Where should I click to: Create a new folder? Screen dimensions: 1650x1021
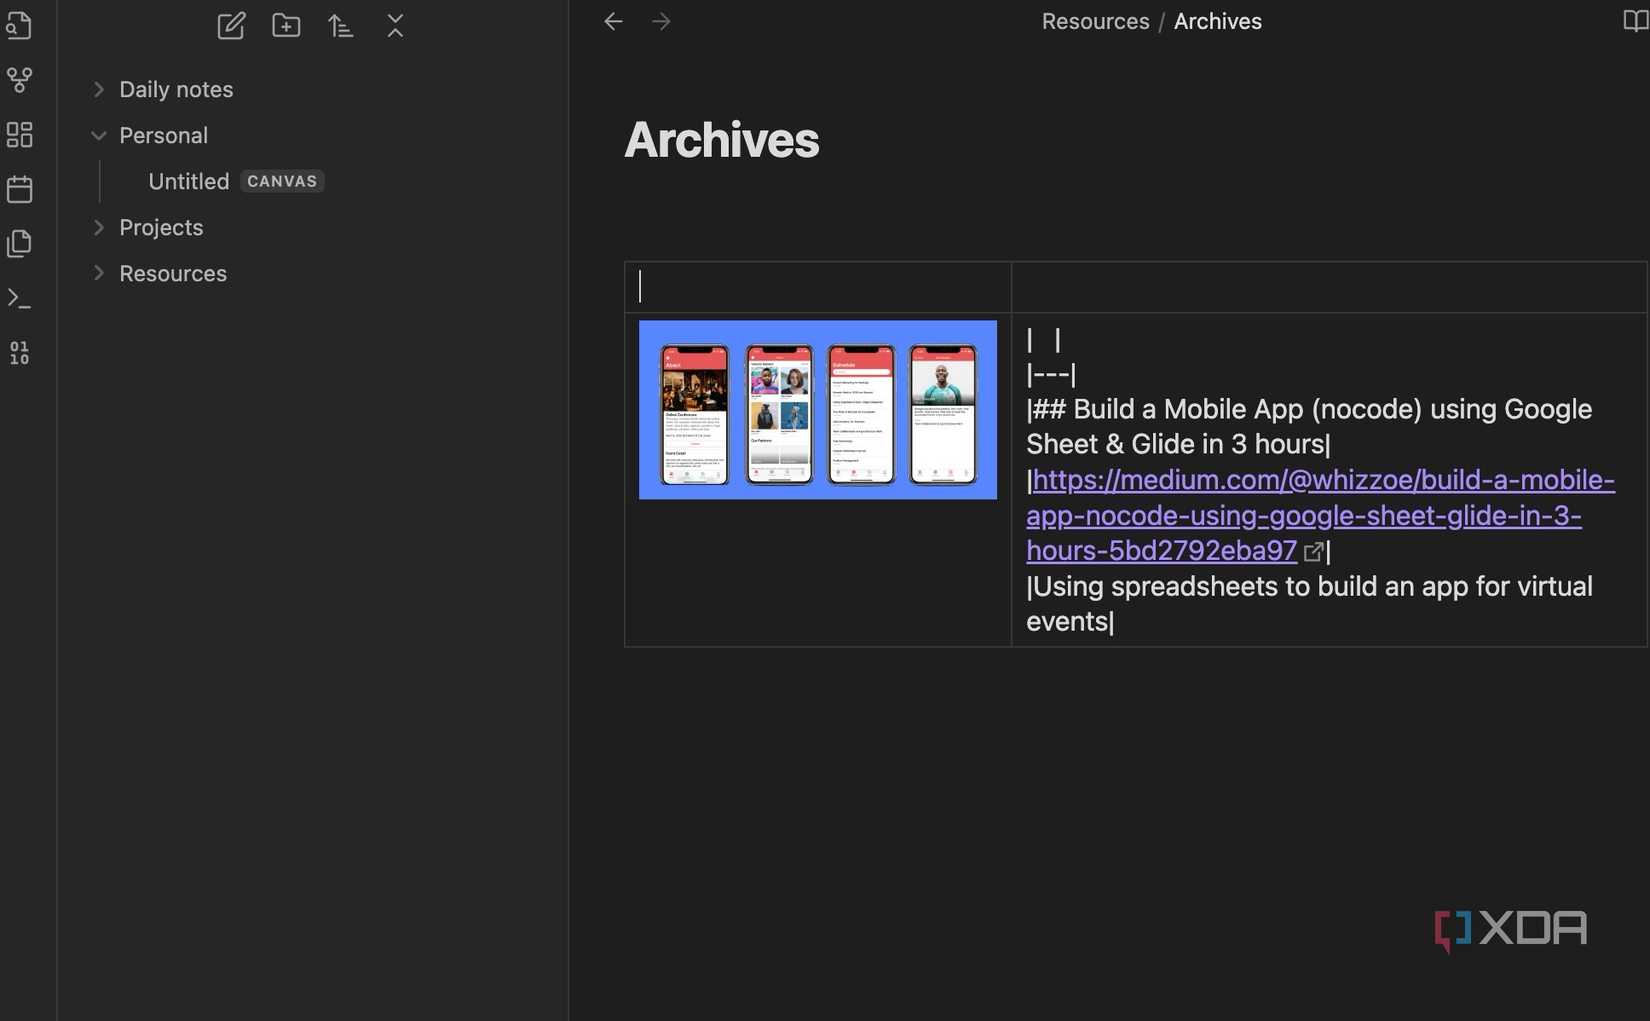click(285, 26)
